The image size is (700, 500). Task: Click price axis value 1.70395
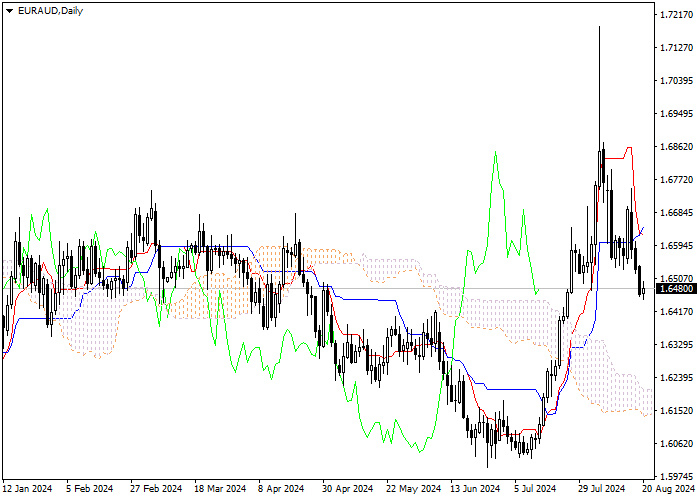point(677,81)
